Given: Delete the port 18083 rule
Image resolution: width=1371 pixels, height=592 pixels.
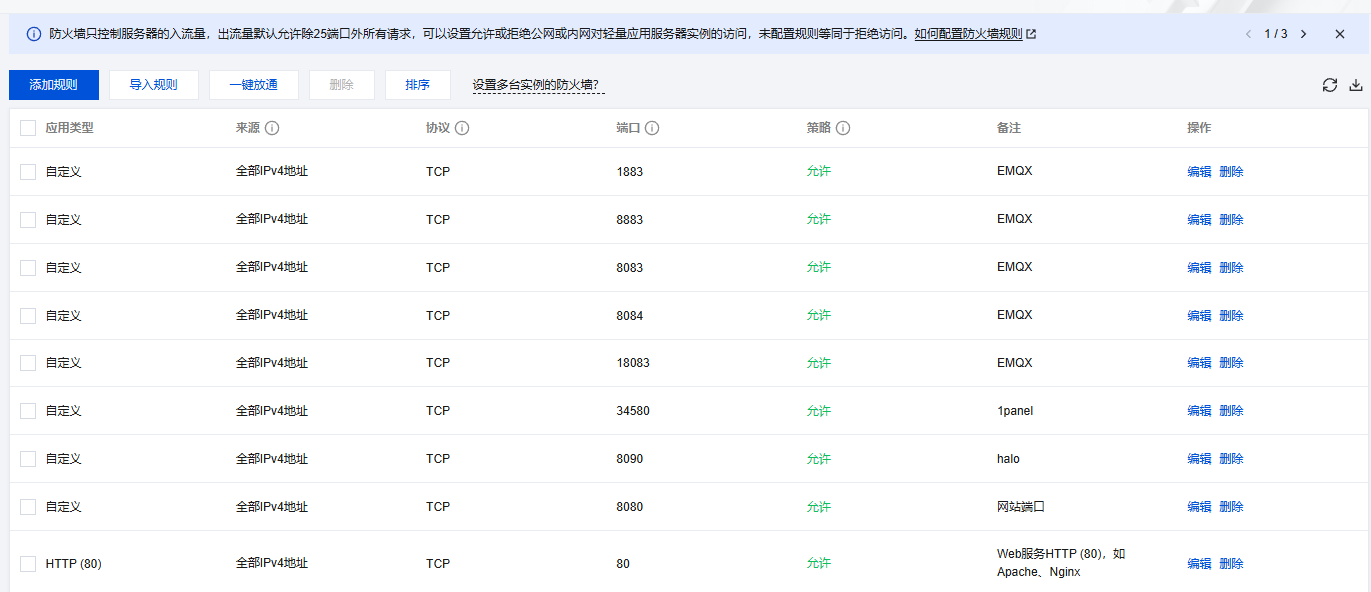Looking at the screenshot, I should 1231,363.
